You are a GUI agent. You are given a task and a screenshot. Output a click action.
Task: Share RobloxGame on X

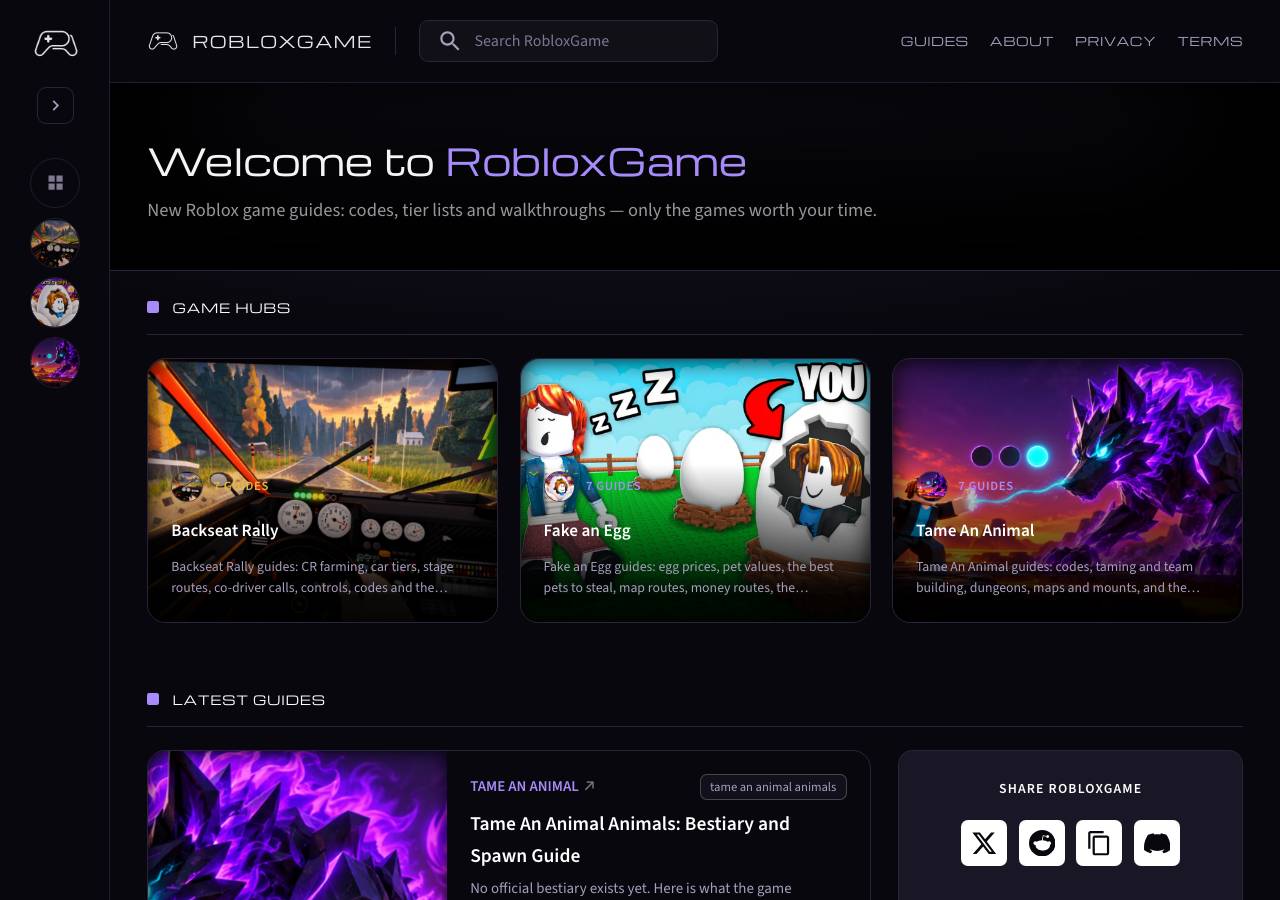(x=984, y=843)
